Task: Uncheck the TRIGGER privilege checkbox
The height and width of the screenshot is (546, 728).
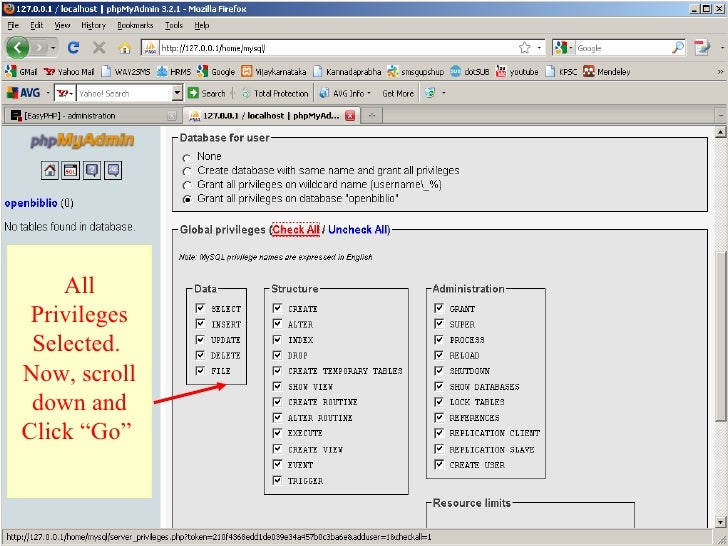Action: pyautogui.click(x=277, y=480)
